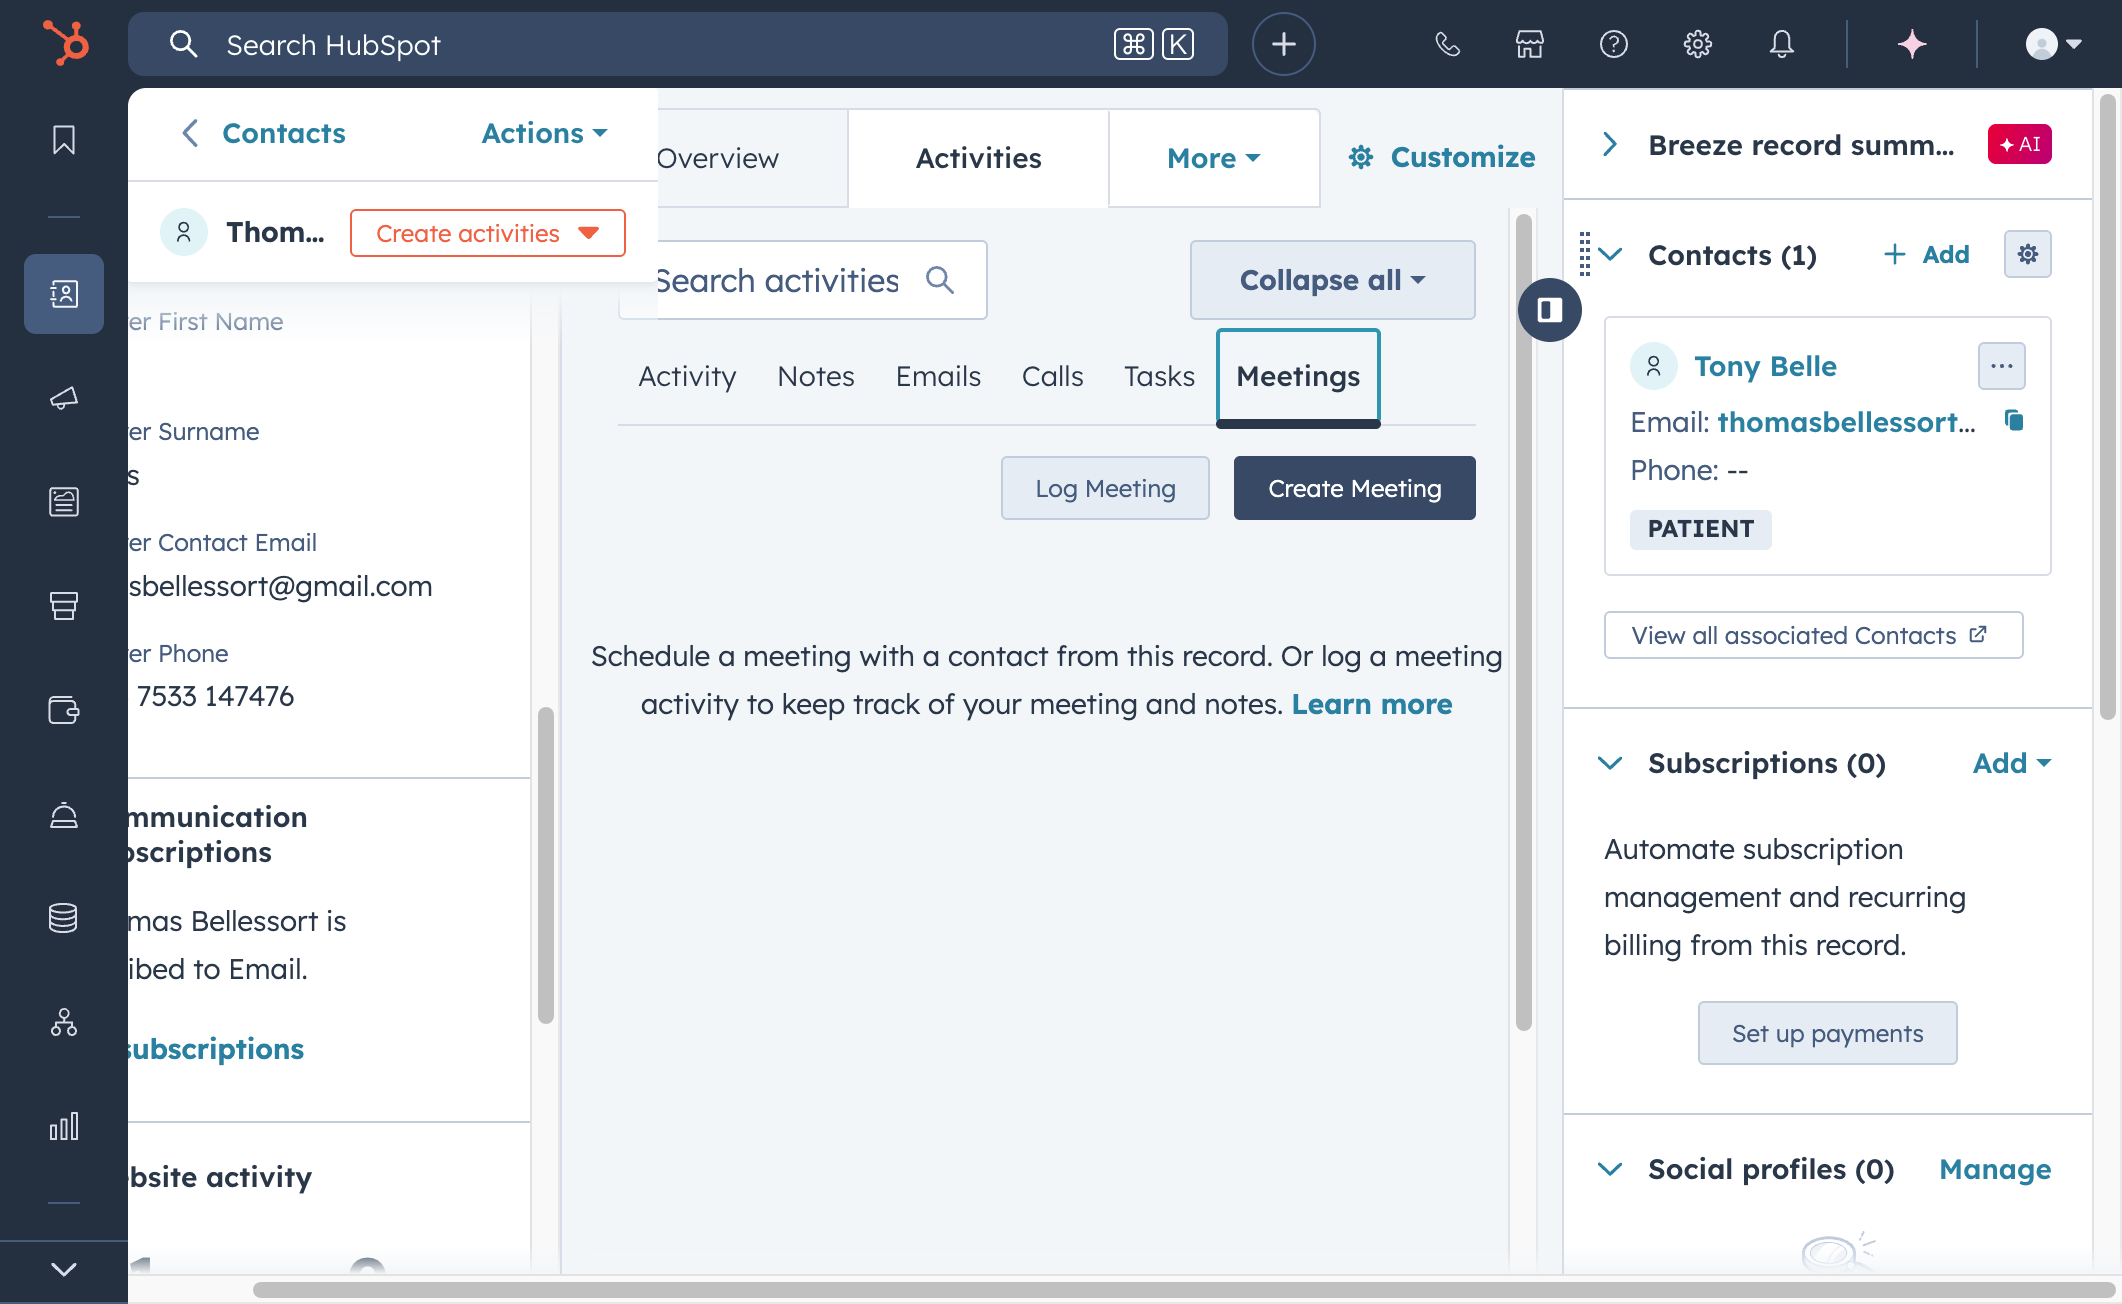Click the Create Meeting button
The image size is (2122, 1304).
pos(1355,488)
